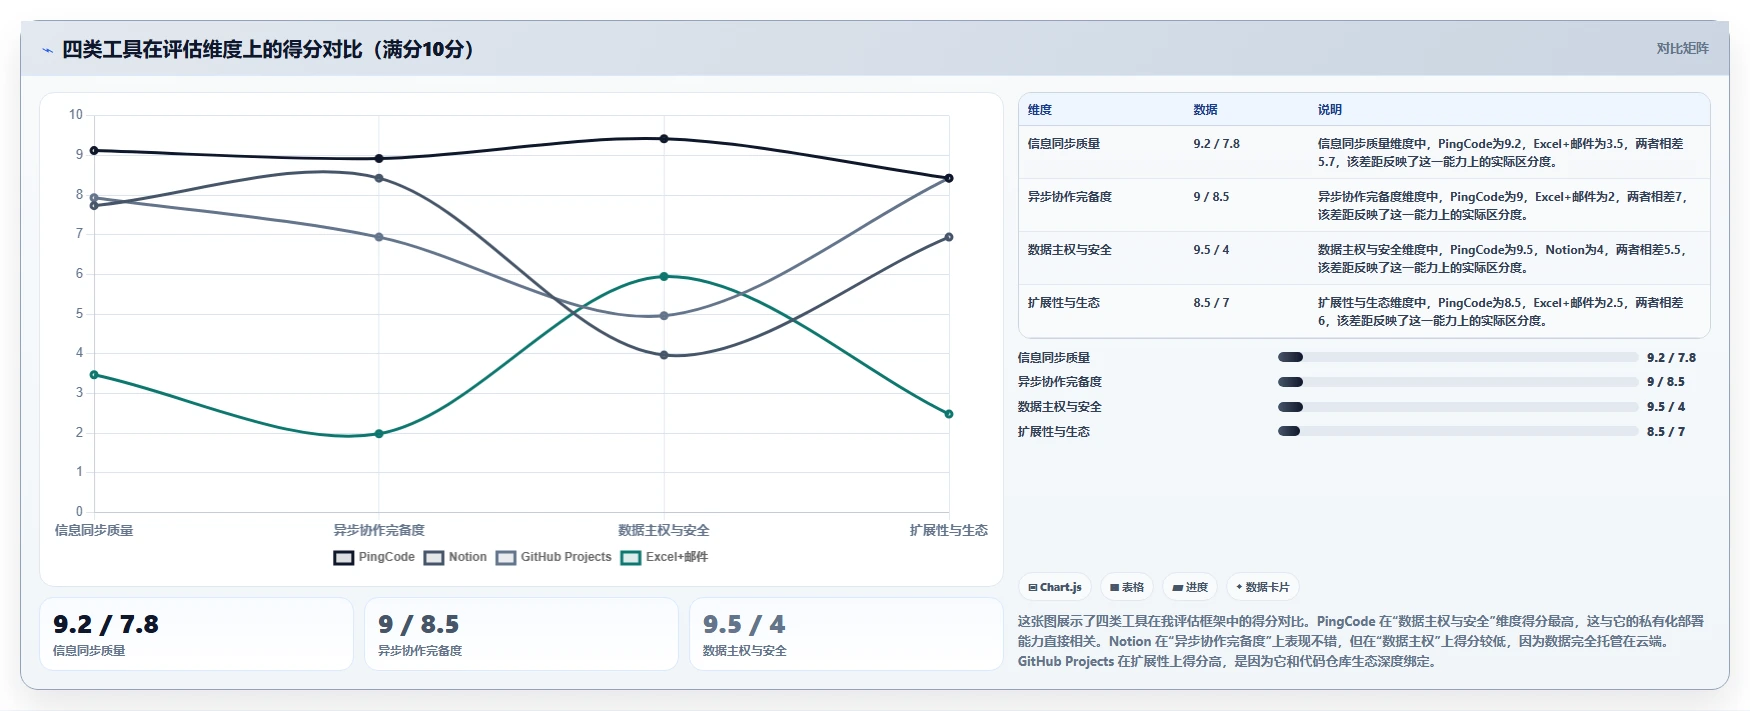
Task: Click the description mentioning Excel+邮件为2.5
Action: tap(1500, 312)
